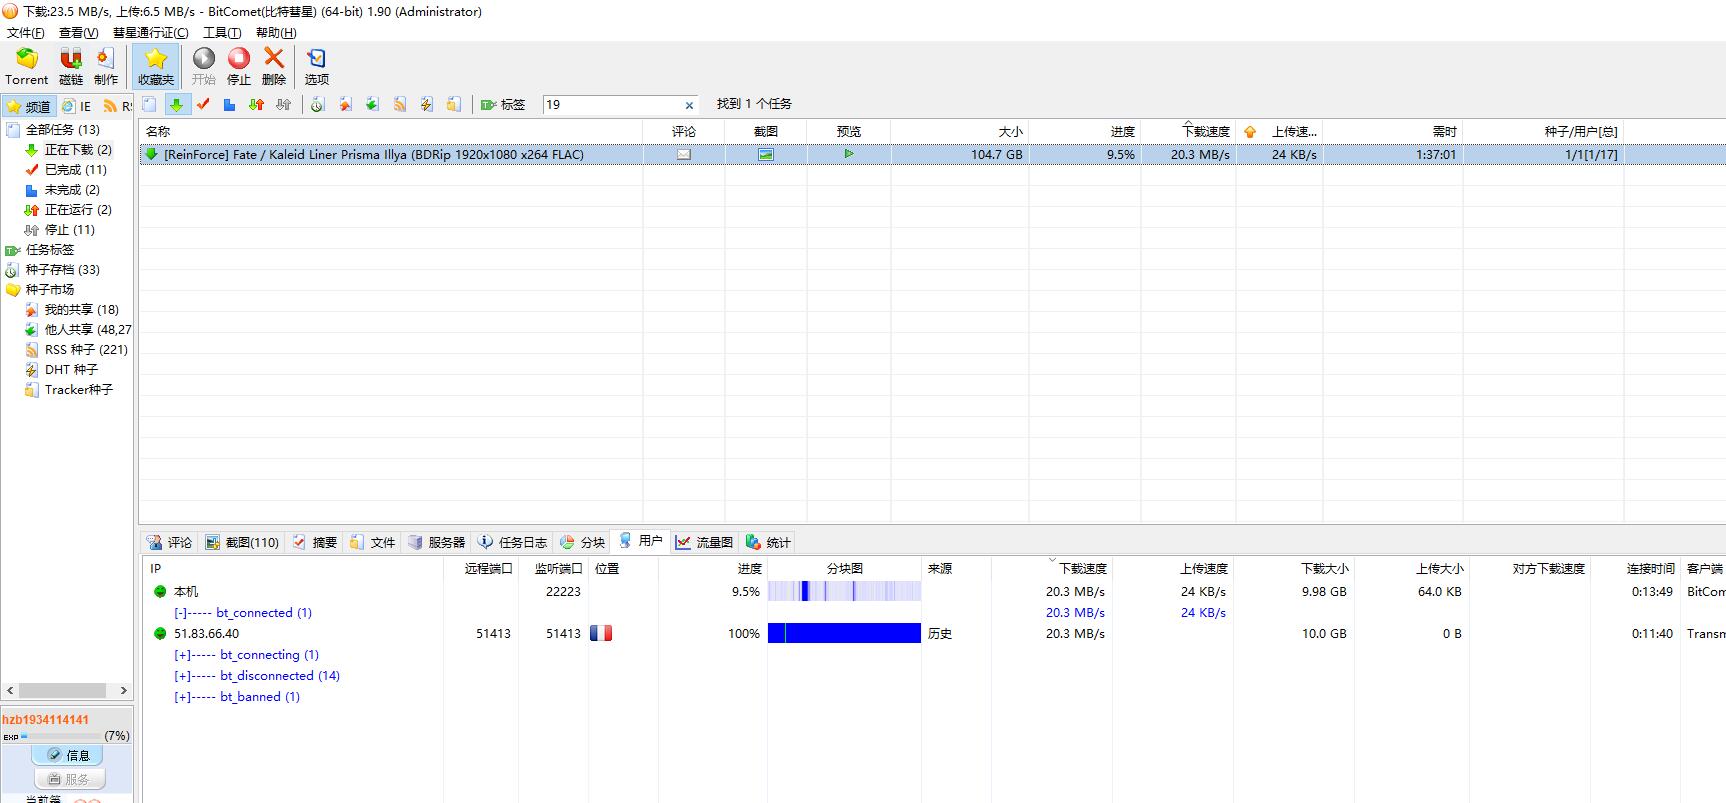Image resolution: width=1726 pixels, height=803 pixels.
Task: Click the comment envelope icon in the task row
Action: click(684, 154)
